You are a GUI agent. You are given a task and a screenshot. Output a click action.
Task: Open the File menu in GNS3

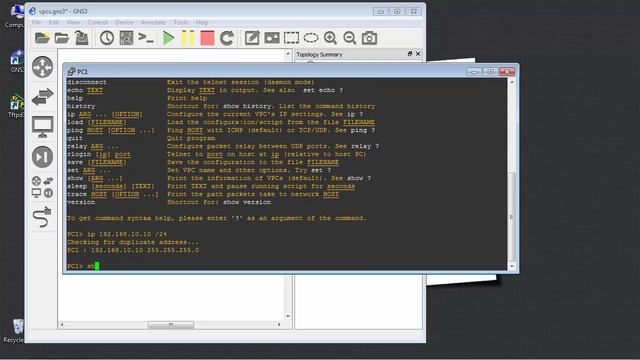pyautogui.click(x=37, y=22)
